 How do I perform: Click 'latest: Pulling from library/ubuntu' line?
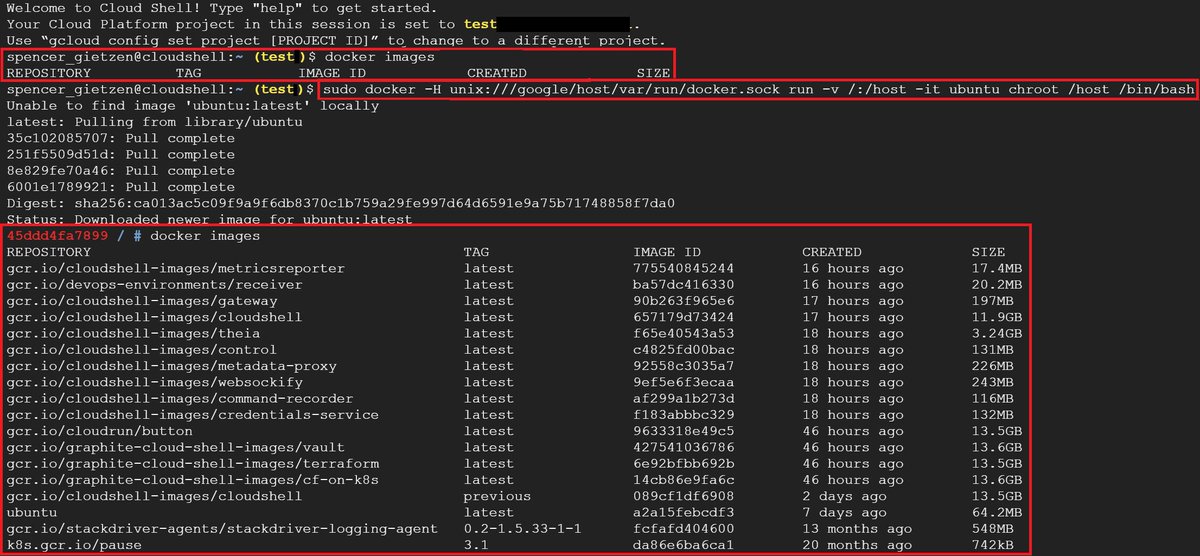click(x=154, y=122)
